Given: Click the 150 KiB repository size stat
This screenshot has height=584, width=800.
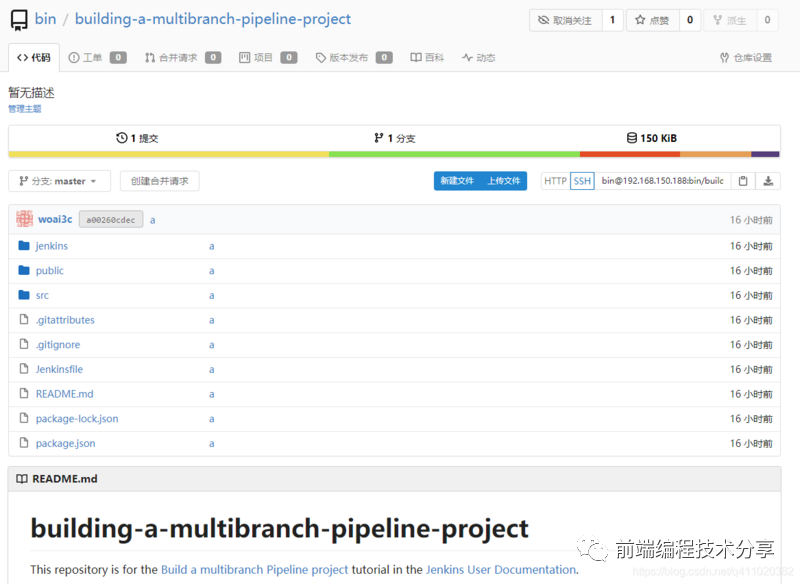Looking at the screenshot, I should click(x=652, y=138).
